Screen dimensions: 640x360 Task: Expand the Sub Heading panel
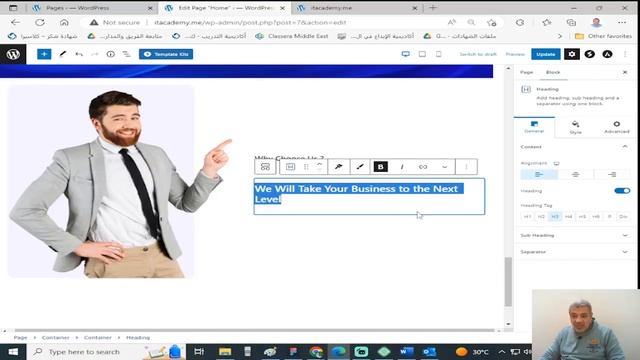click(576, 236)
